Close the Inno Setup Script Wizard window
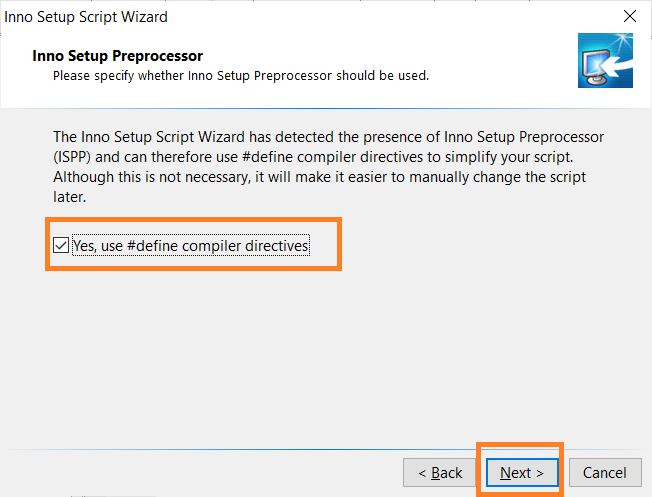652x497 pixels. point(630,16)
